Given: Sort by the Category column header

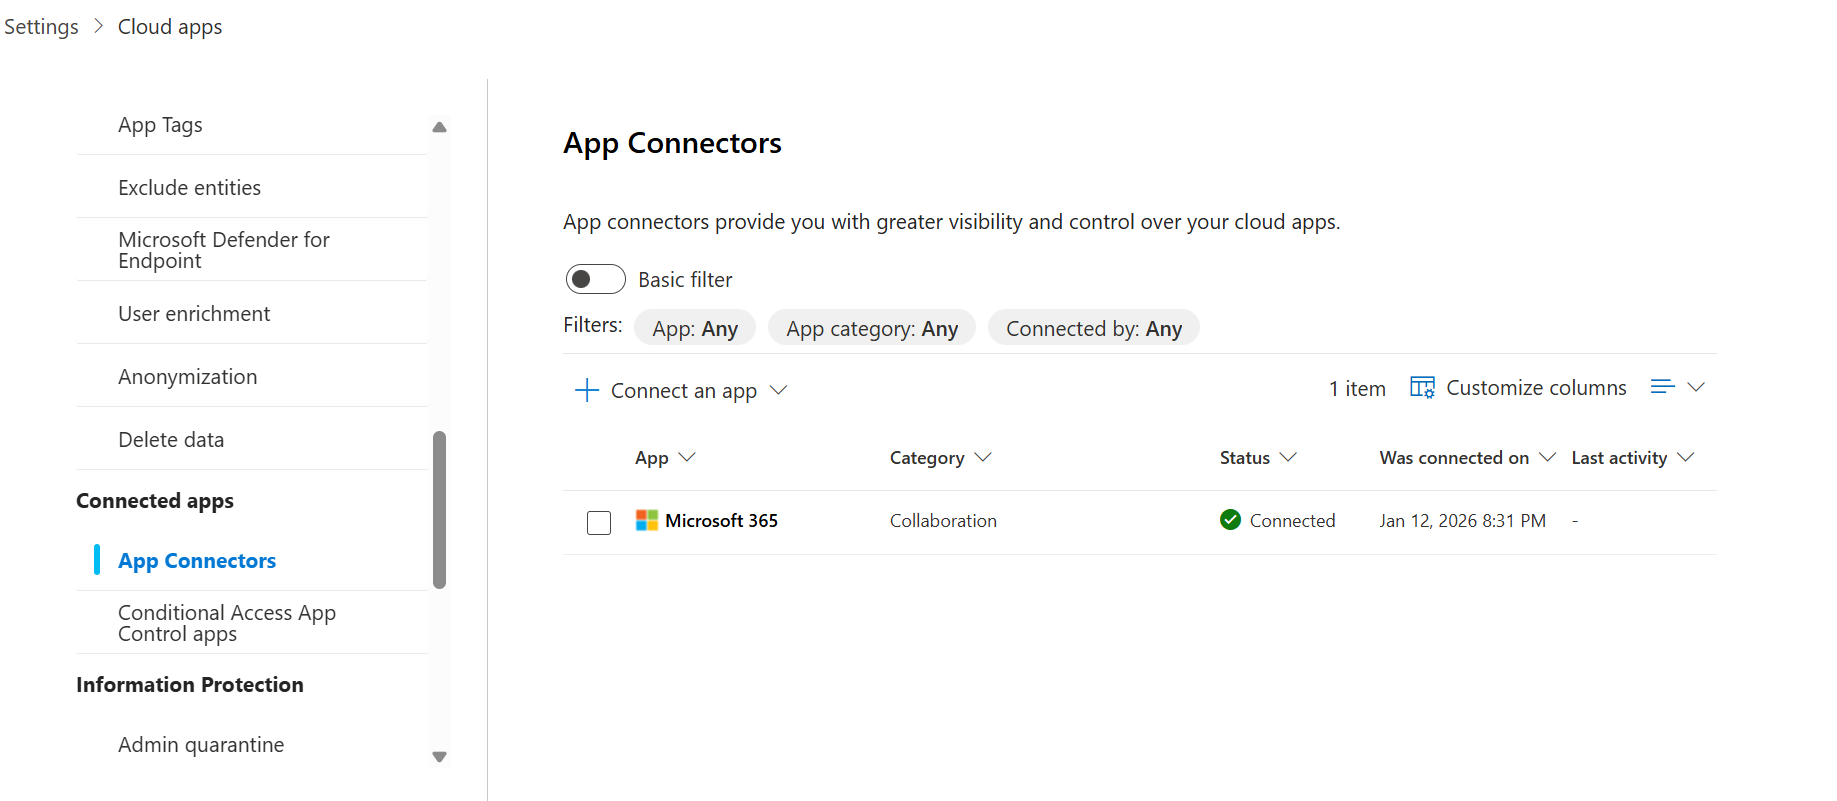Looking at the screenshot, I should [940, 457].
